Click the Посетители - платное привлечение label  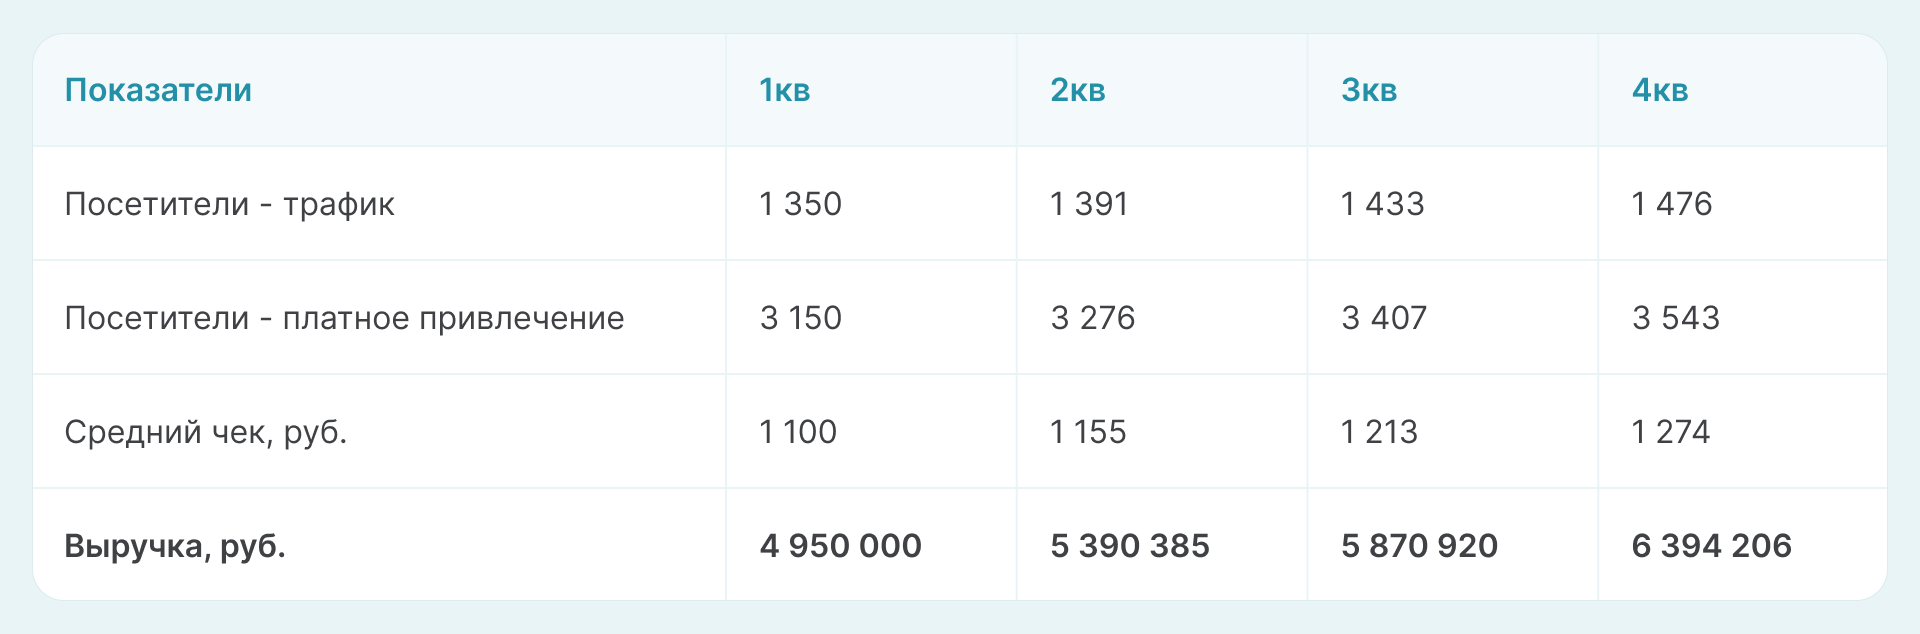(344, 318)
